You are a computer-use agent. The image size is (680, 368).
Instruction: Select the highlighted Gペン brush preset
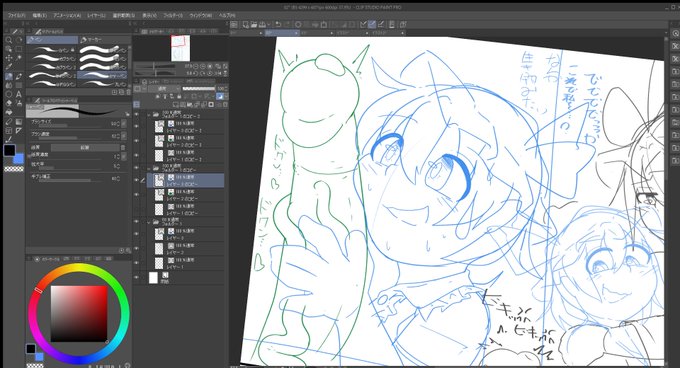click(x=103, y=75)
